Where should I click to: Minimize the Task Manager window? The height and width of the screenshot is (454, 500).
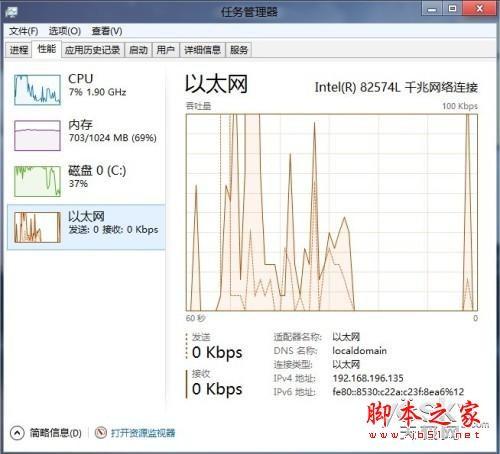click(432, 9)
